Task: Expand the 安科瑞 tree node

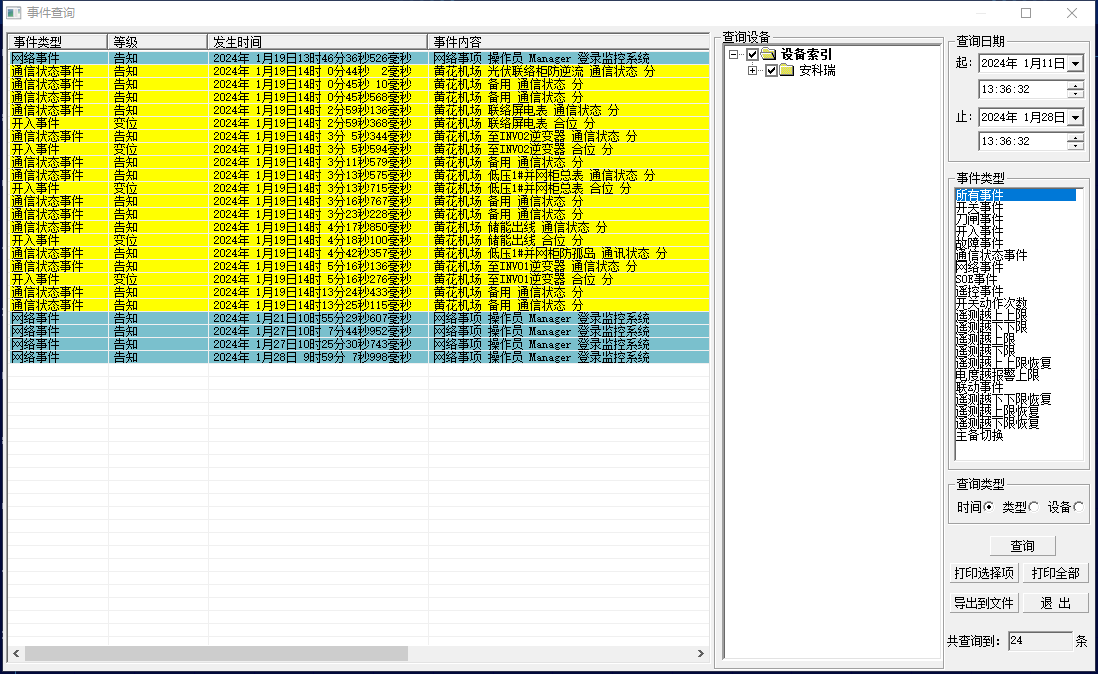Action: [x=752, y=70]
